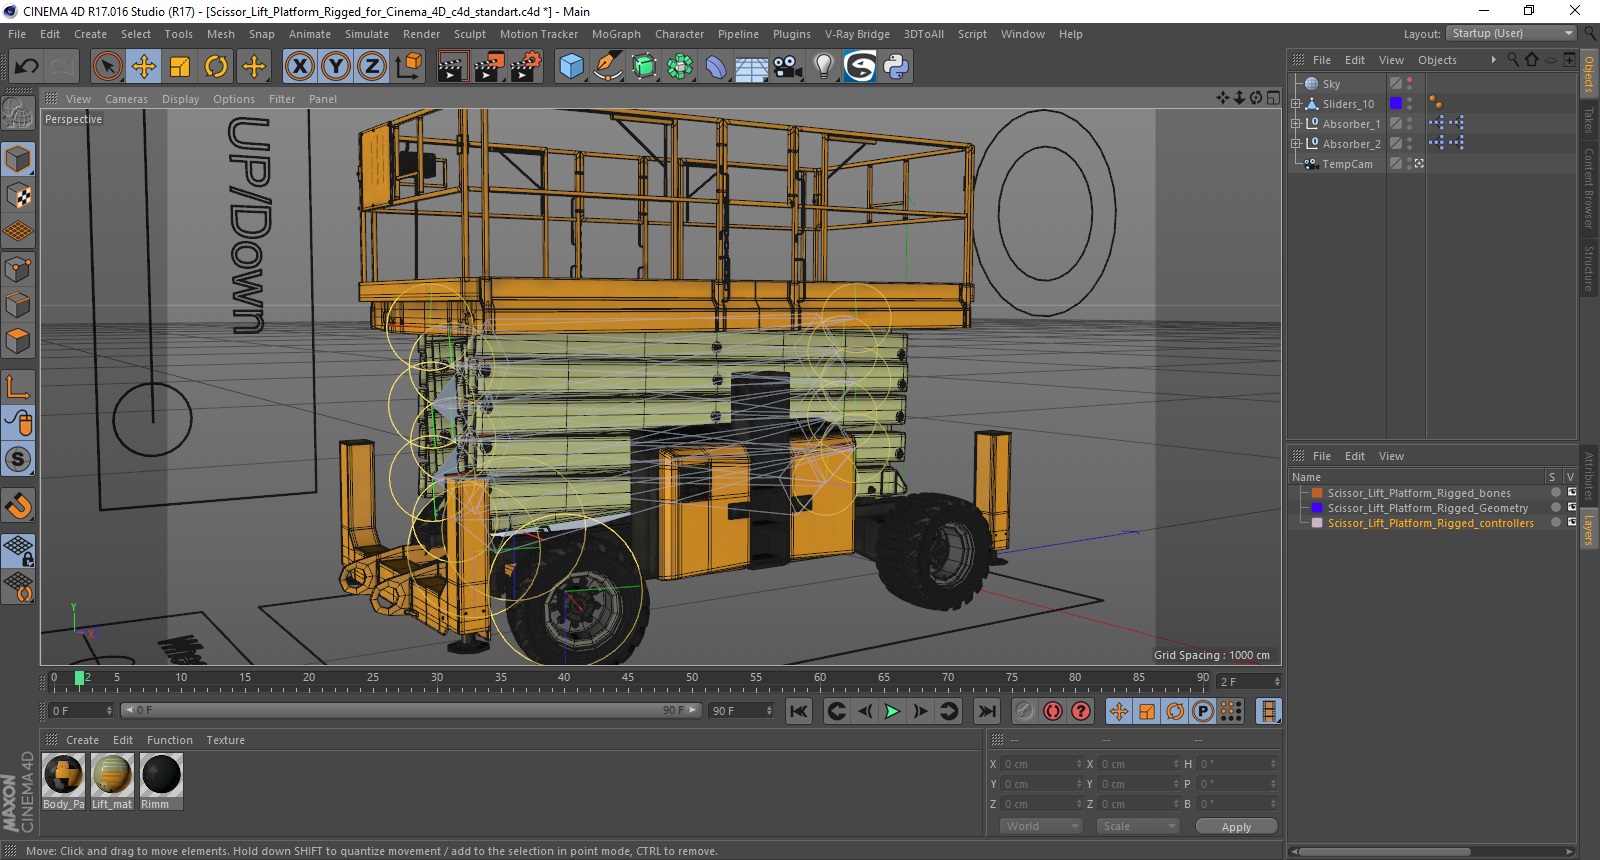This screenshot has height=860, width=1600.
Task: Click the Undo arrow icon
Action: pyautogui.click(x=27, y=67)
